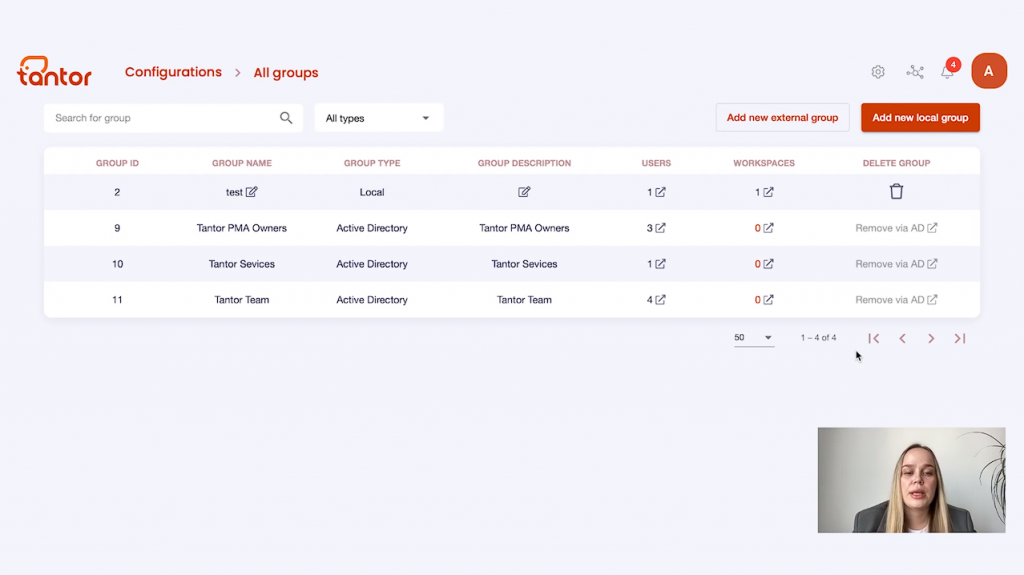
Task: Click the All groups breadcrumb
Action: point(286,73)
